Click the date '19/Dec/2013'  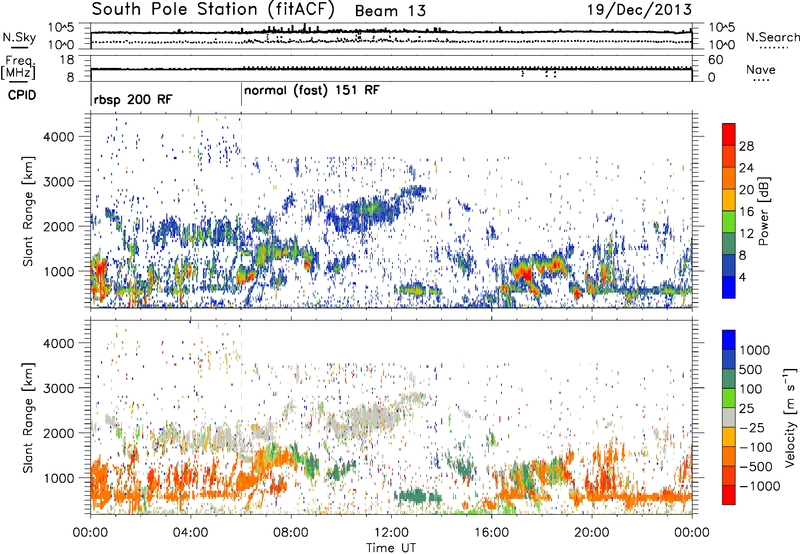(639, 9)
